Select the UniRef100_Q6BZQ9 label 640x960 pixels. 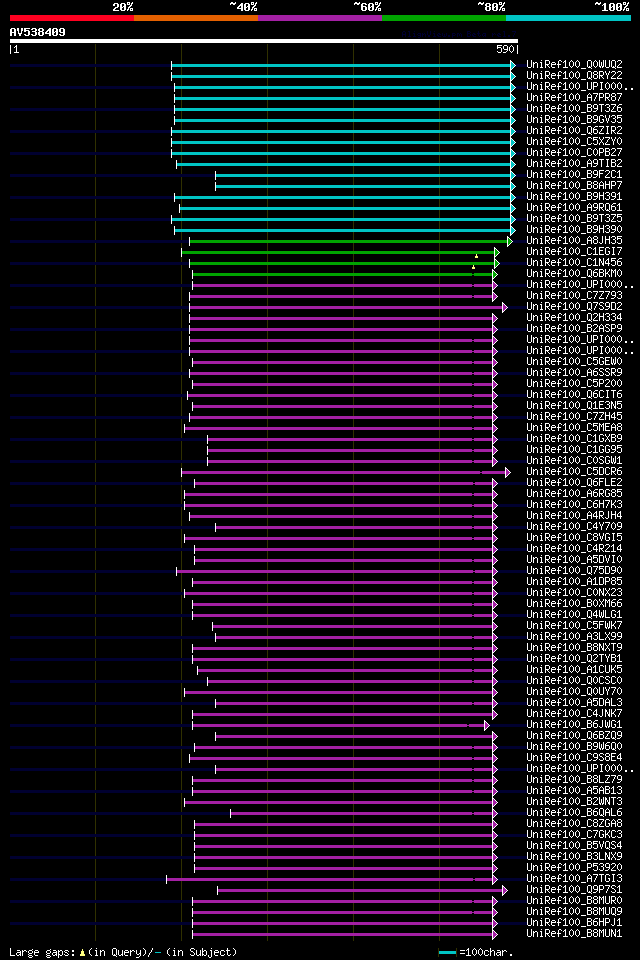574,737
